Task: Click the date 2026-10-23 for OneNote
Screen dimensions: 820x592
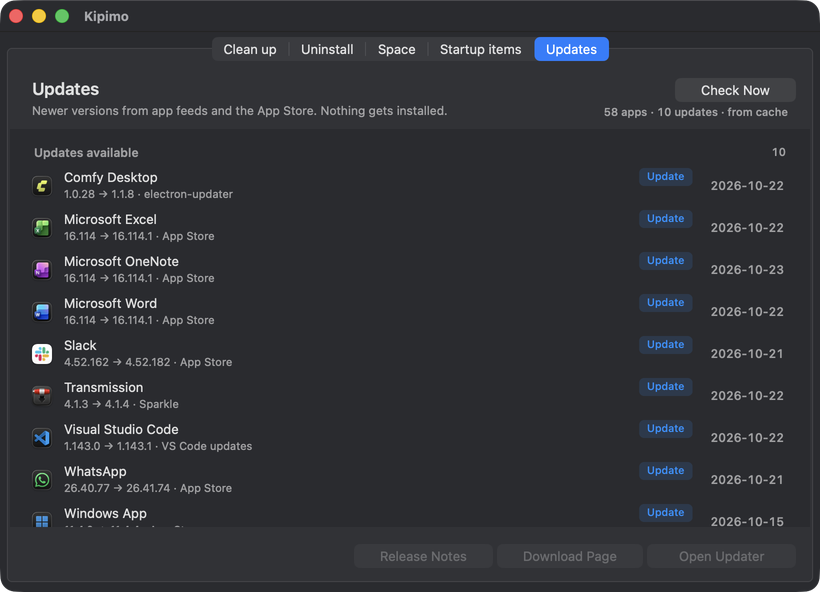Action: 747,270
